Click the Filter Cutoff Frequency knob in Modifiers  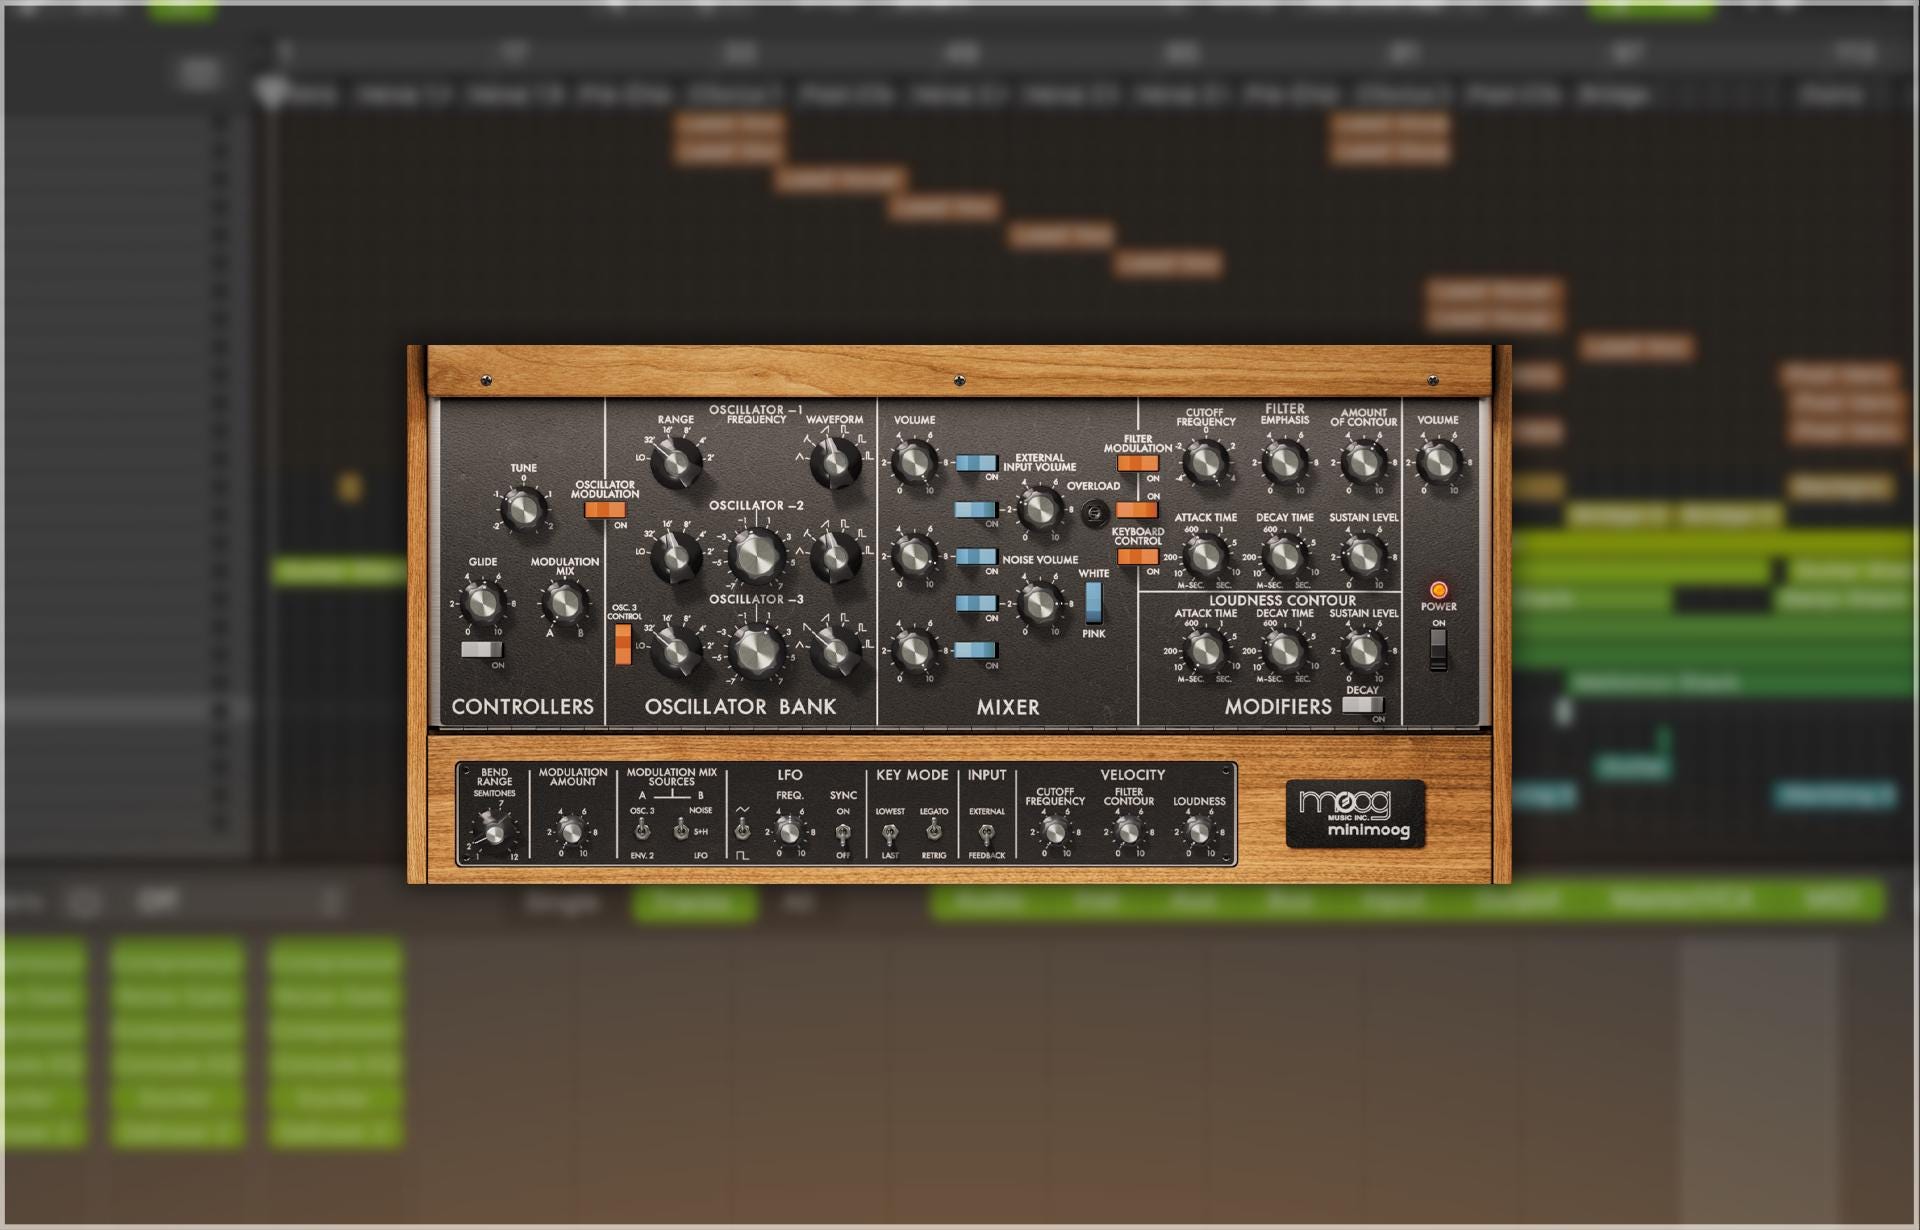(1205, 462)
